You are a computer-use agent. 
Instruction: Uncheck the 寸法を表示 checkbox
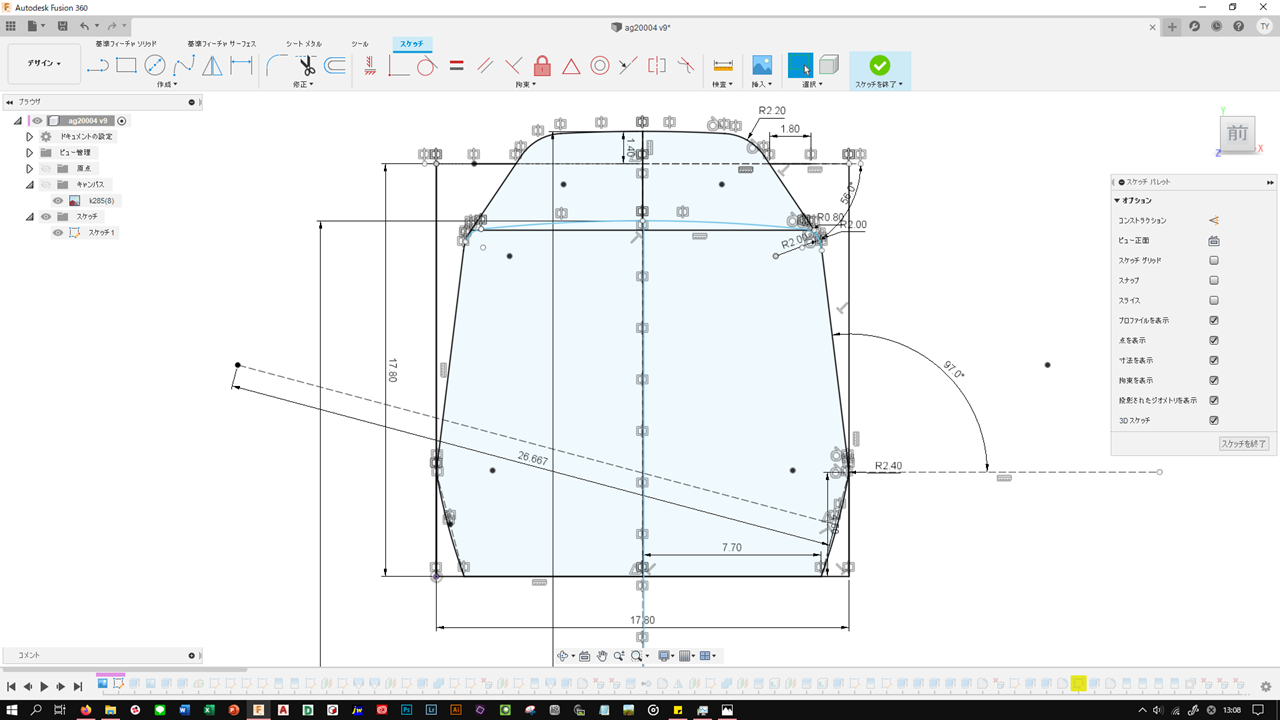(x=1214, y=360)
